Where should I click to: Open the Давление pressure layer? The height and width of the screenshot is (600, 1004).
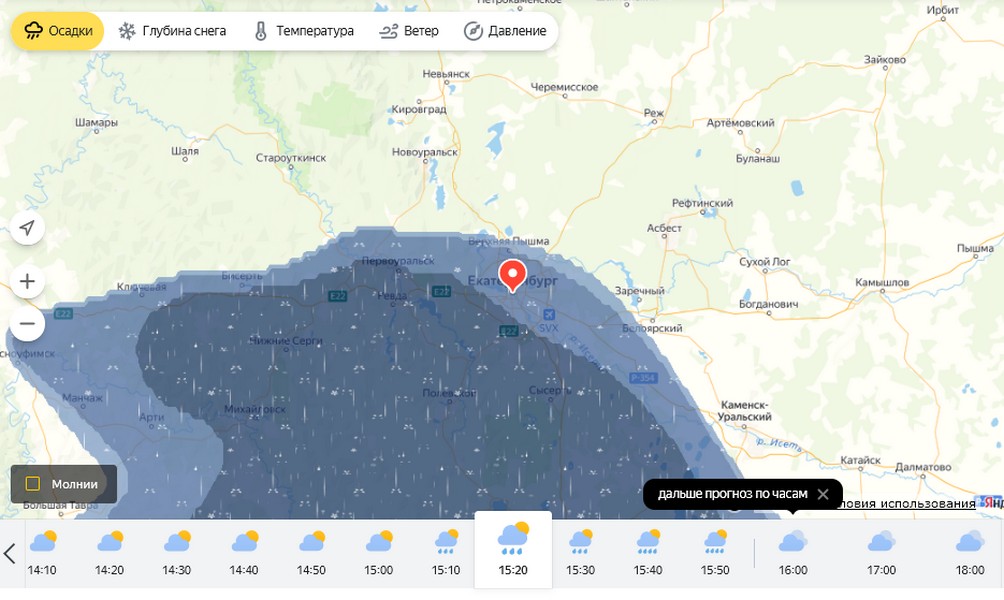(505, 31)
